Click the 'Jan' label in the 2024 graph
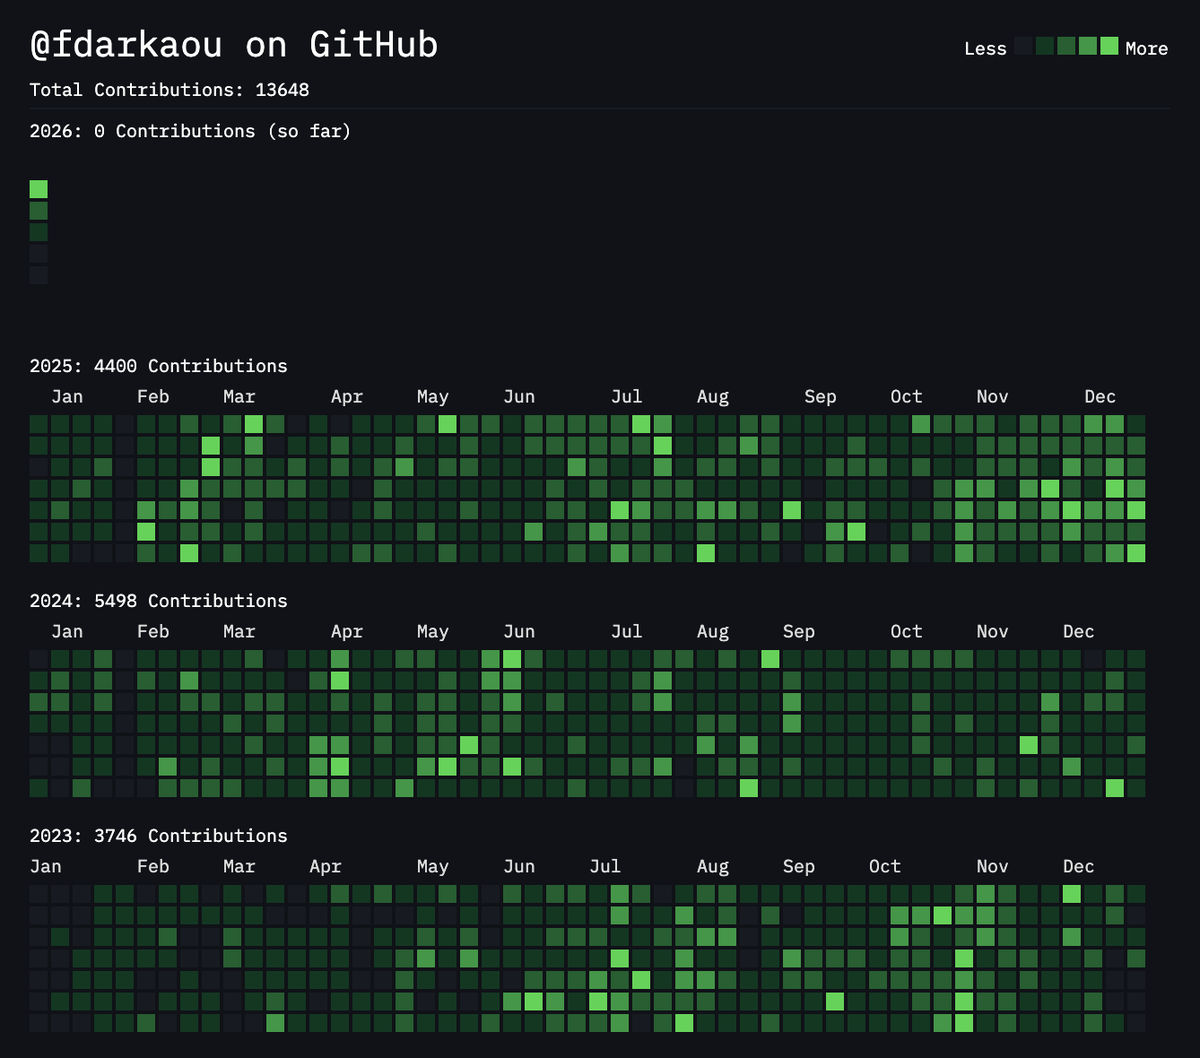The height and width of the screenshot is (1058, 1200). [67, 632]
